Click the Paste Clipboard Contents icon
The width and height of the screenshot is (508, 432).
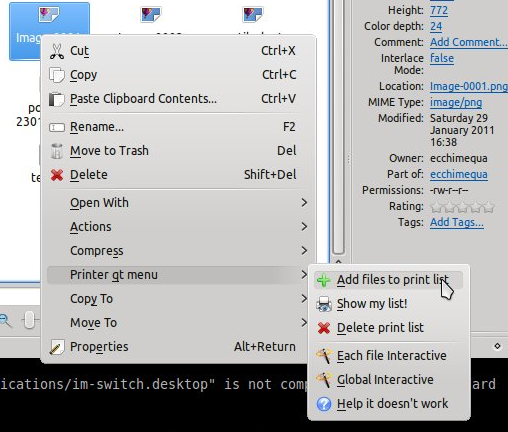point(57,99)
